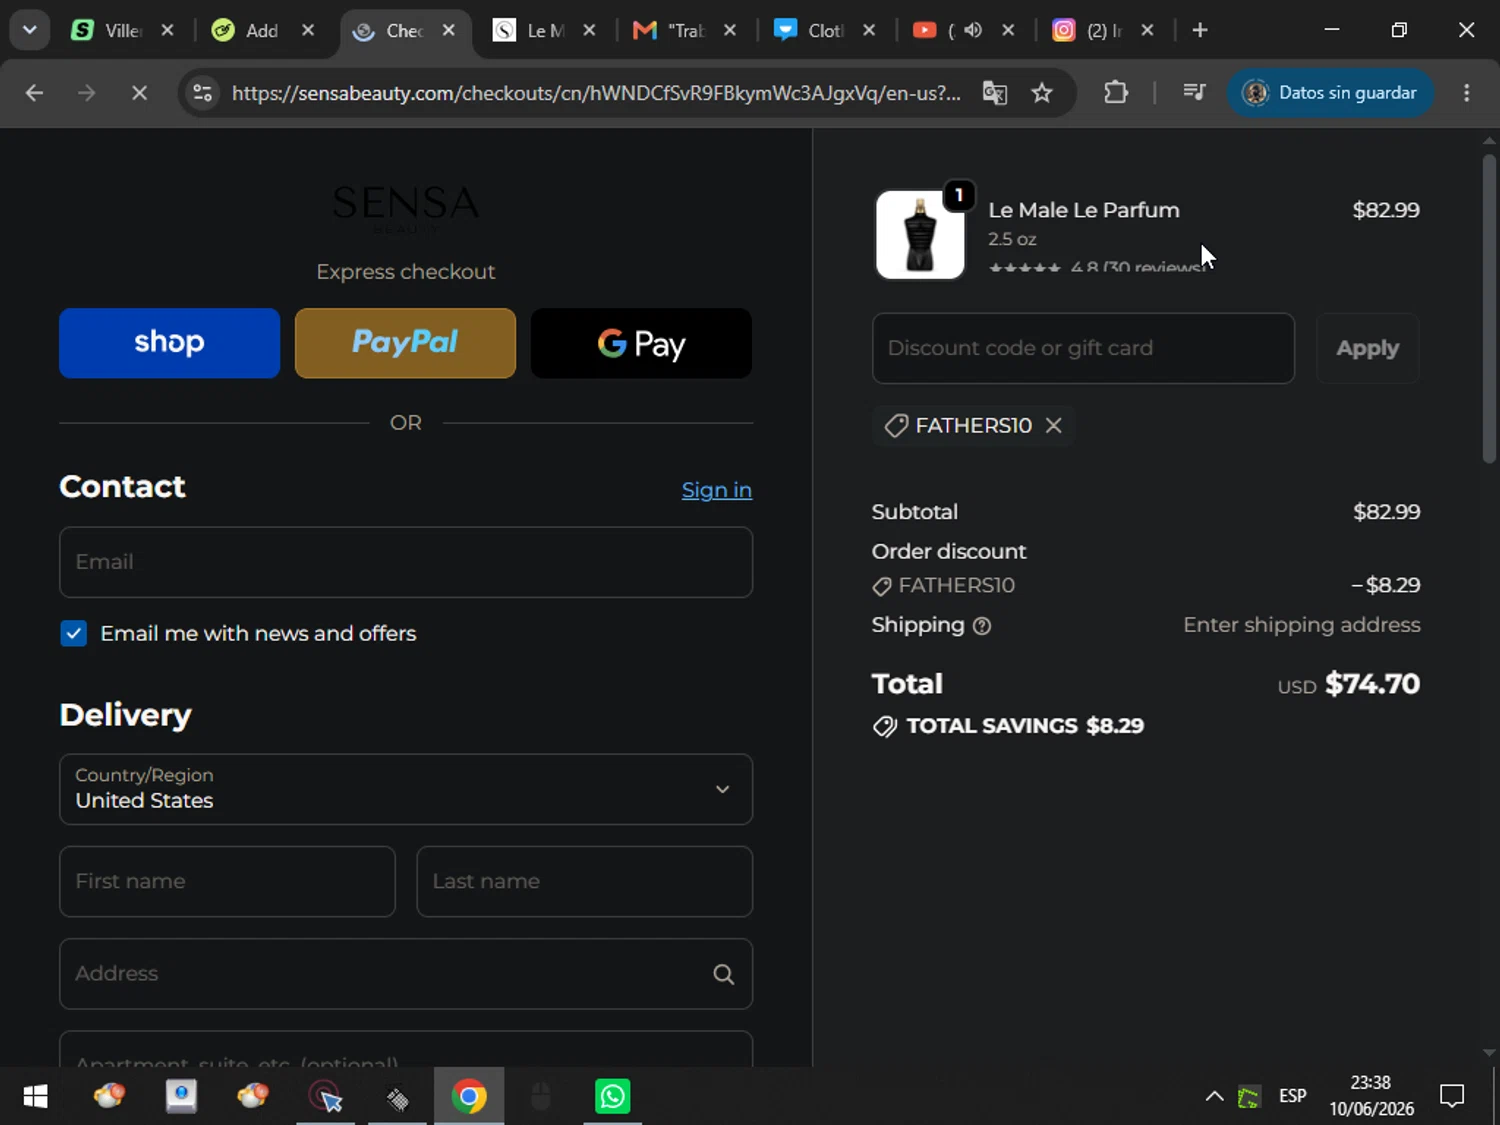The image size is (1500, 1125).
Task: Click the SENSA Beauty logo
Action: click(x=405, y=208)
